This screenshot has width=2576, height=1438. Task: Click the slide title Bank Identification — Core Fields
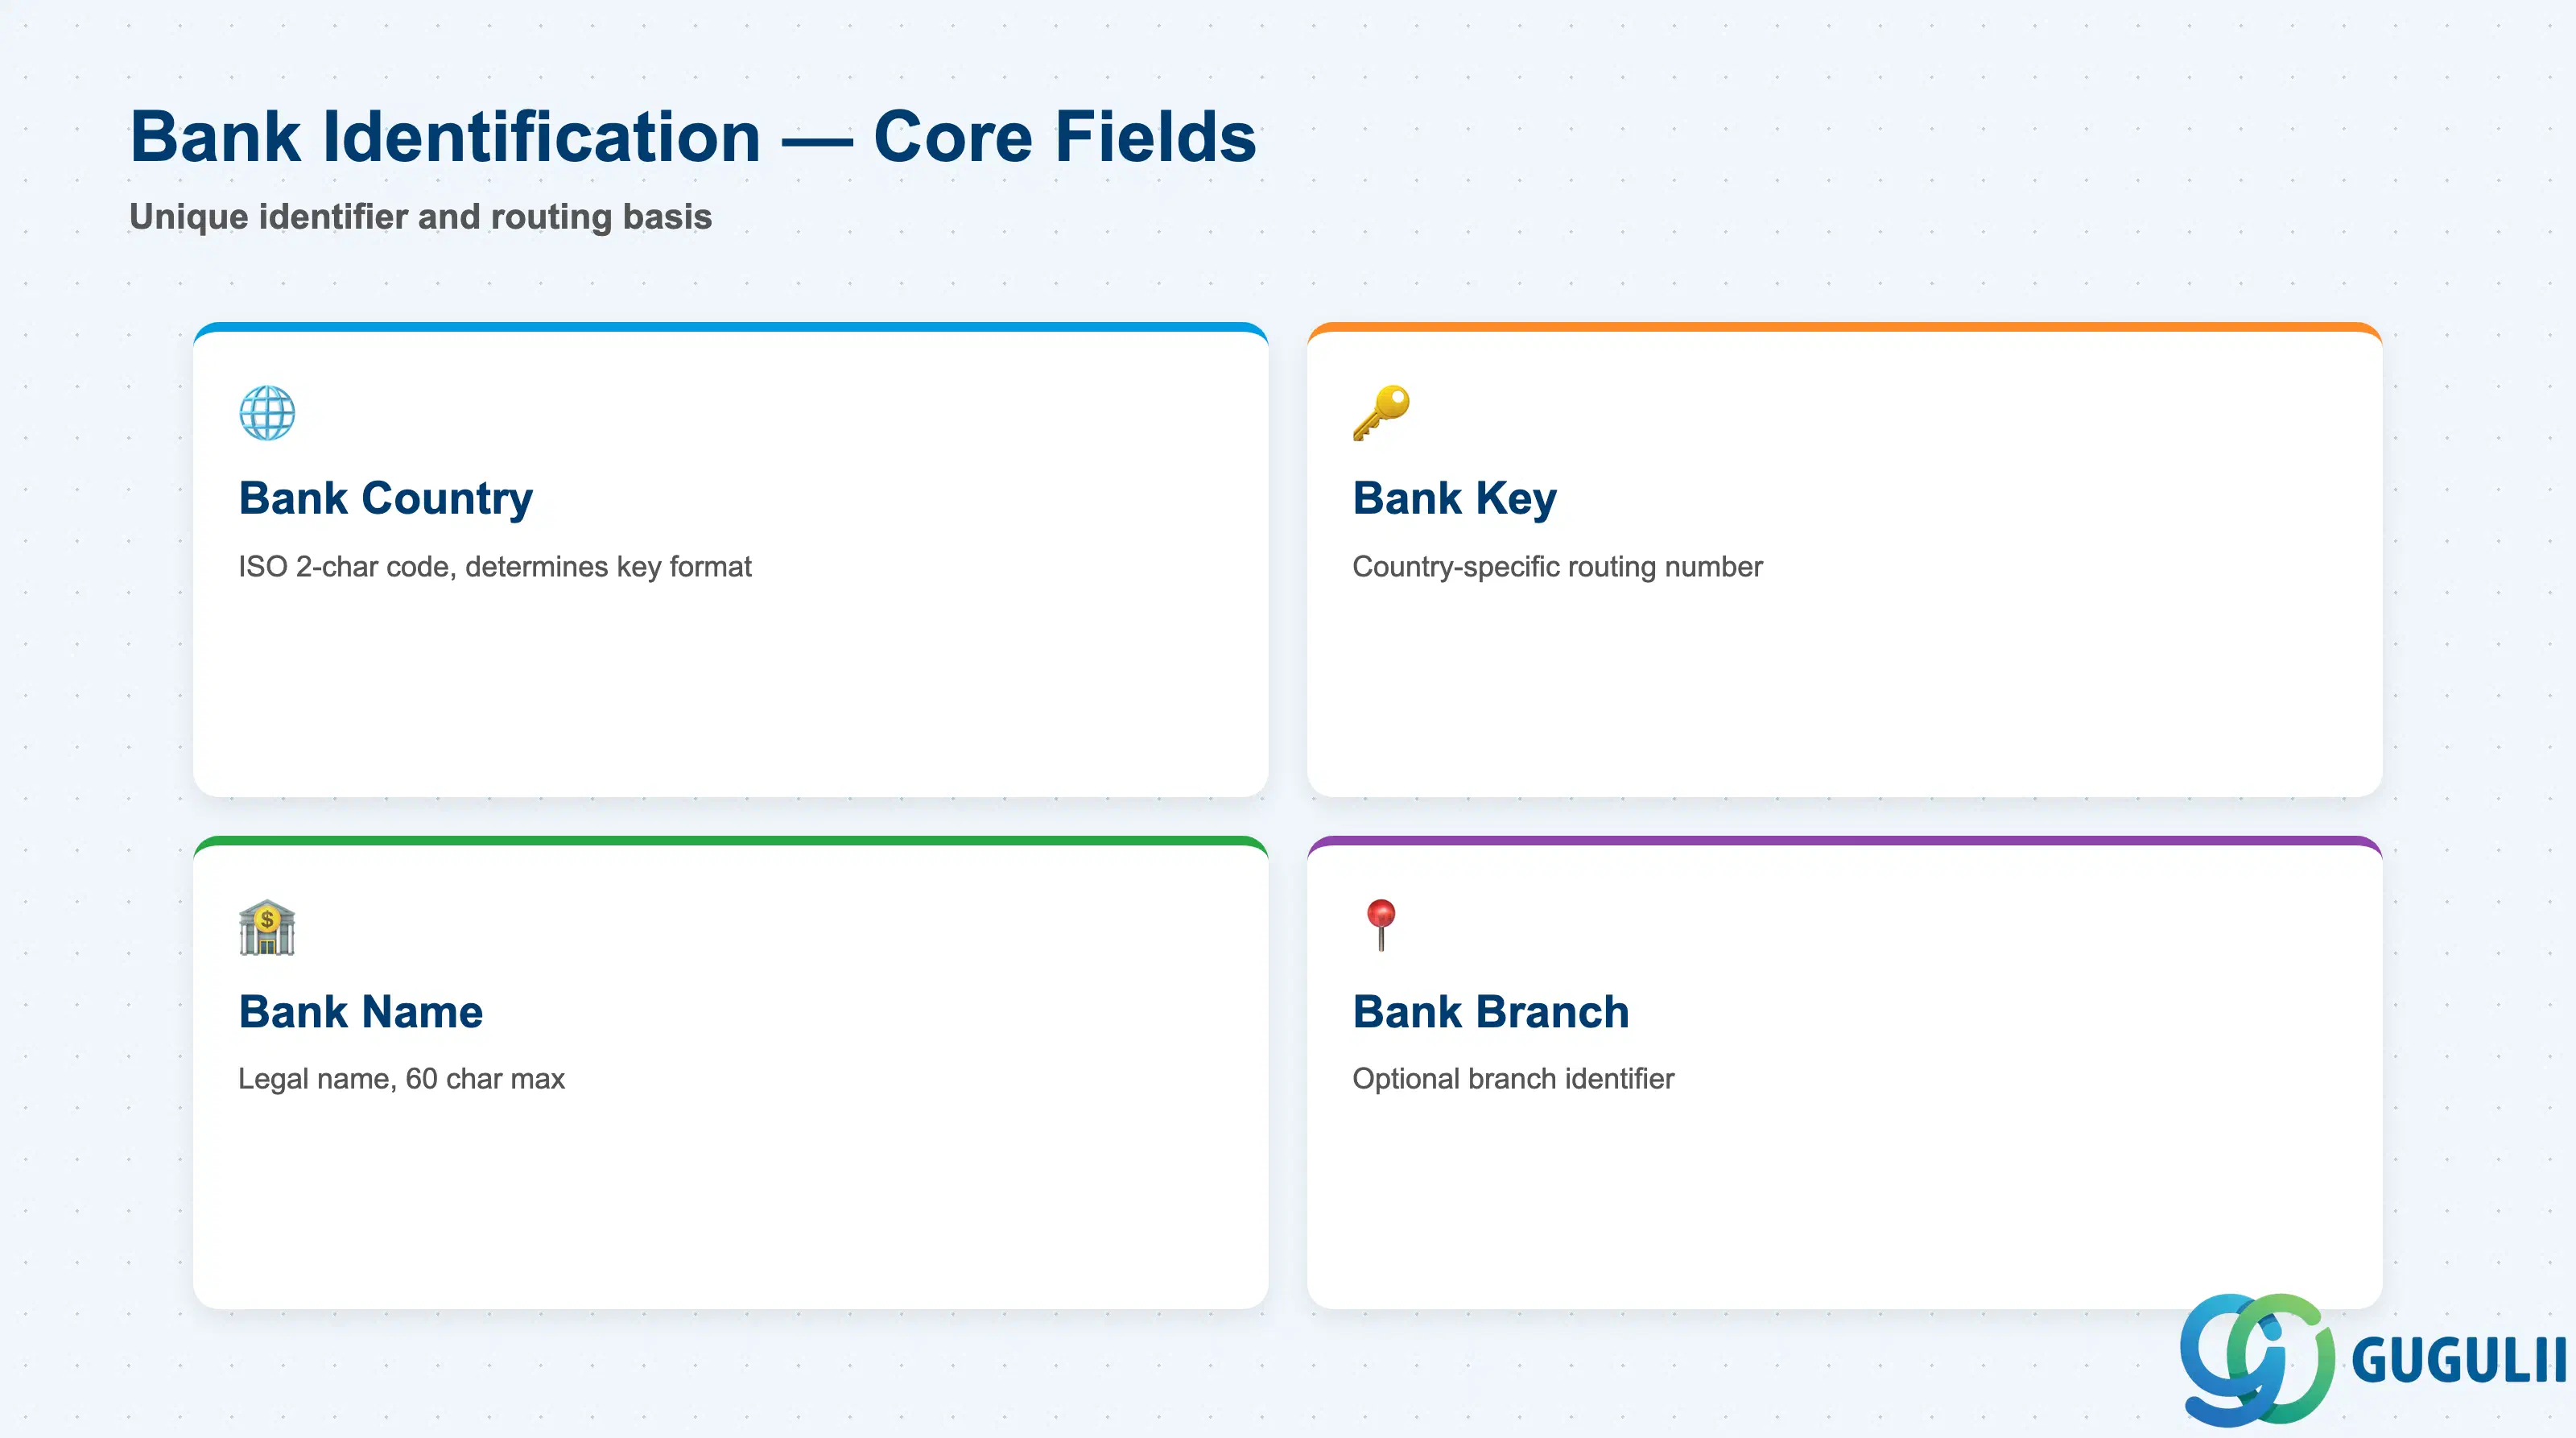click(x=693, y=136)
